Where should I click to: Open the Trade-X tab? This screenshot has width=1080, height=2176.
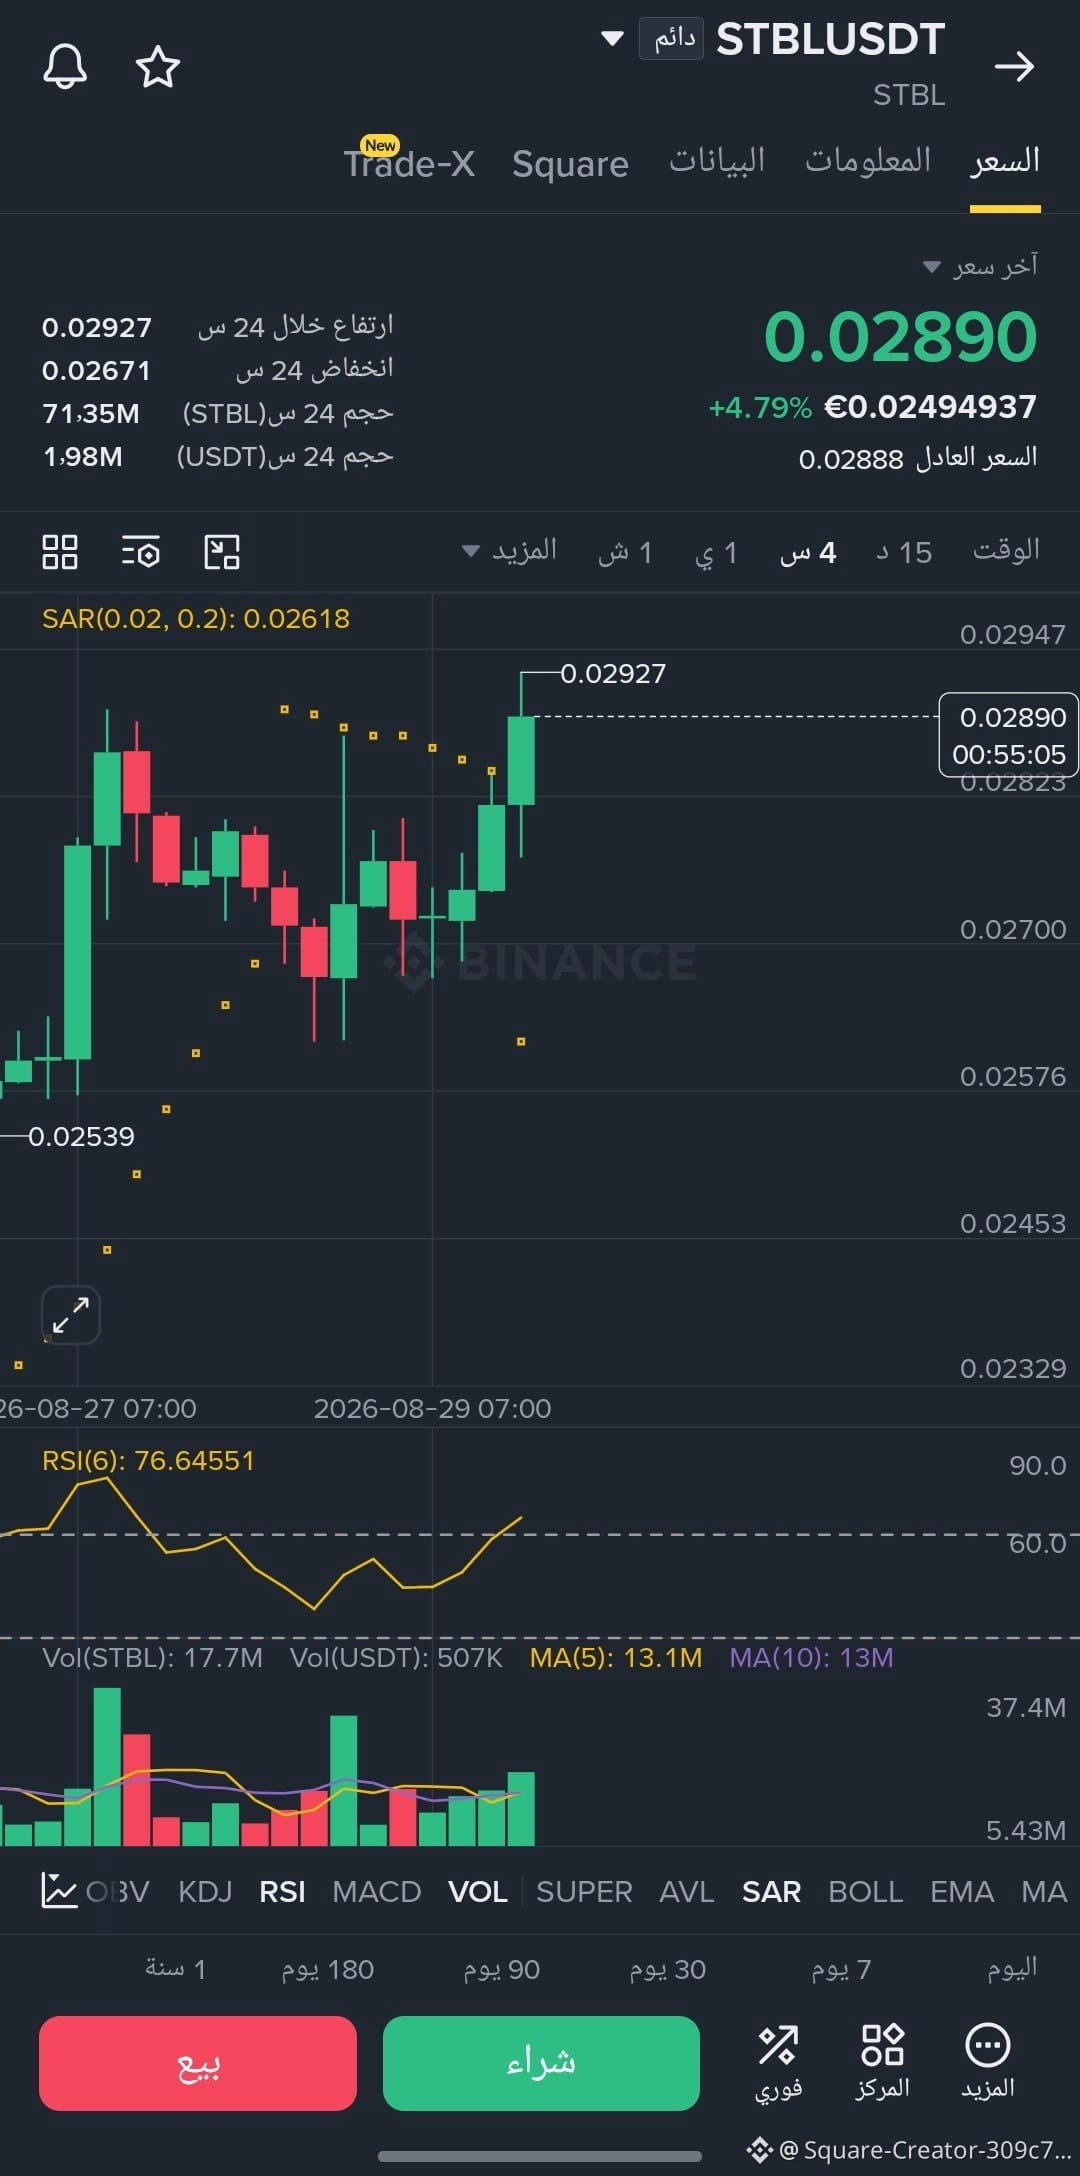click(409, 163)
